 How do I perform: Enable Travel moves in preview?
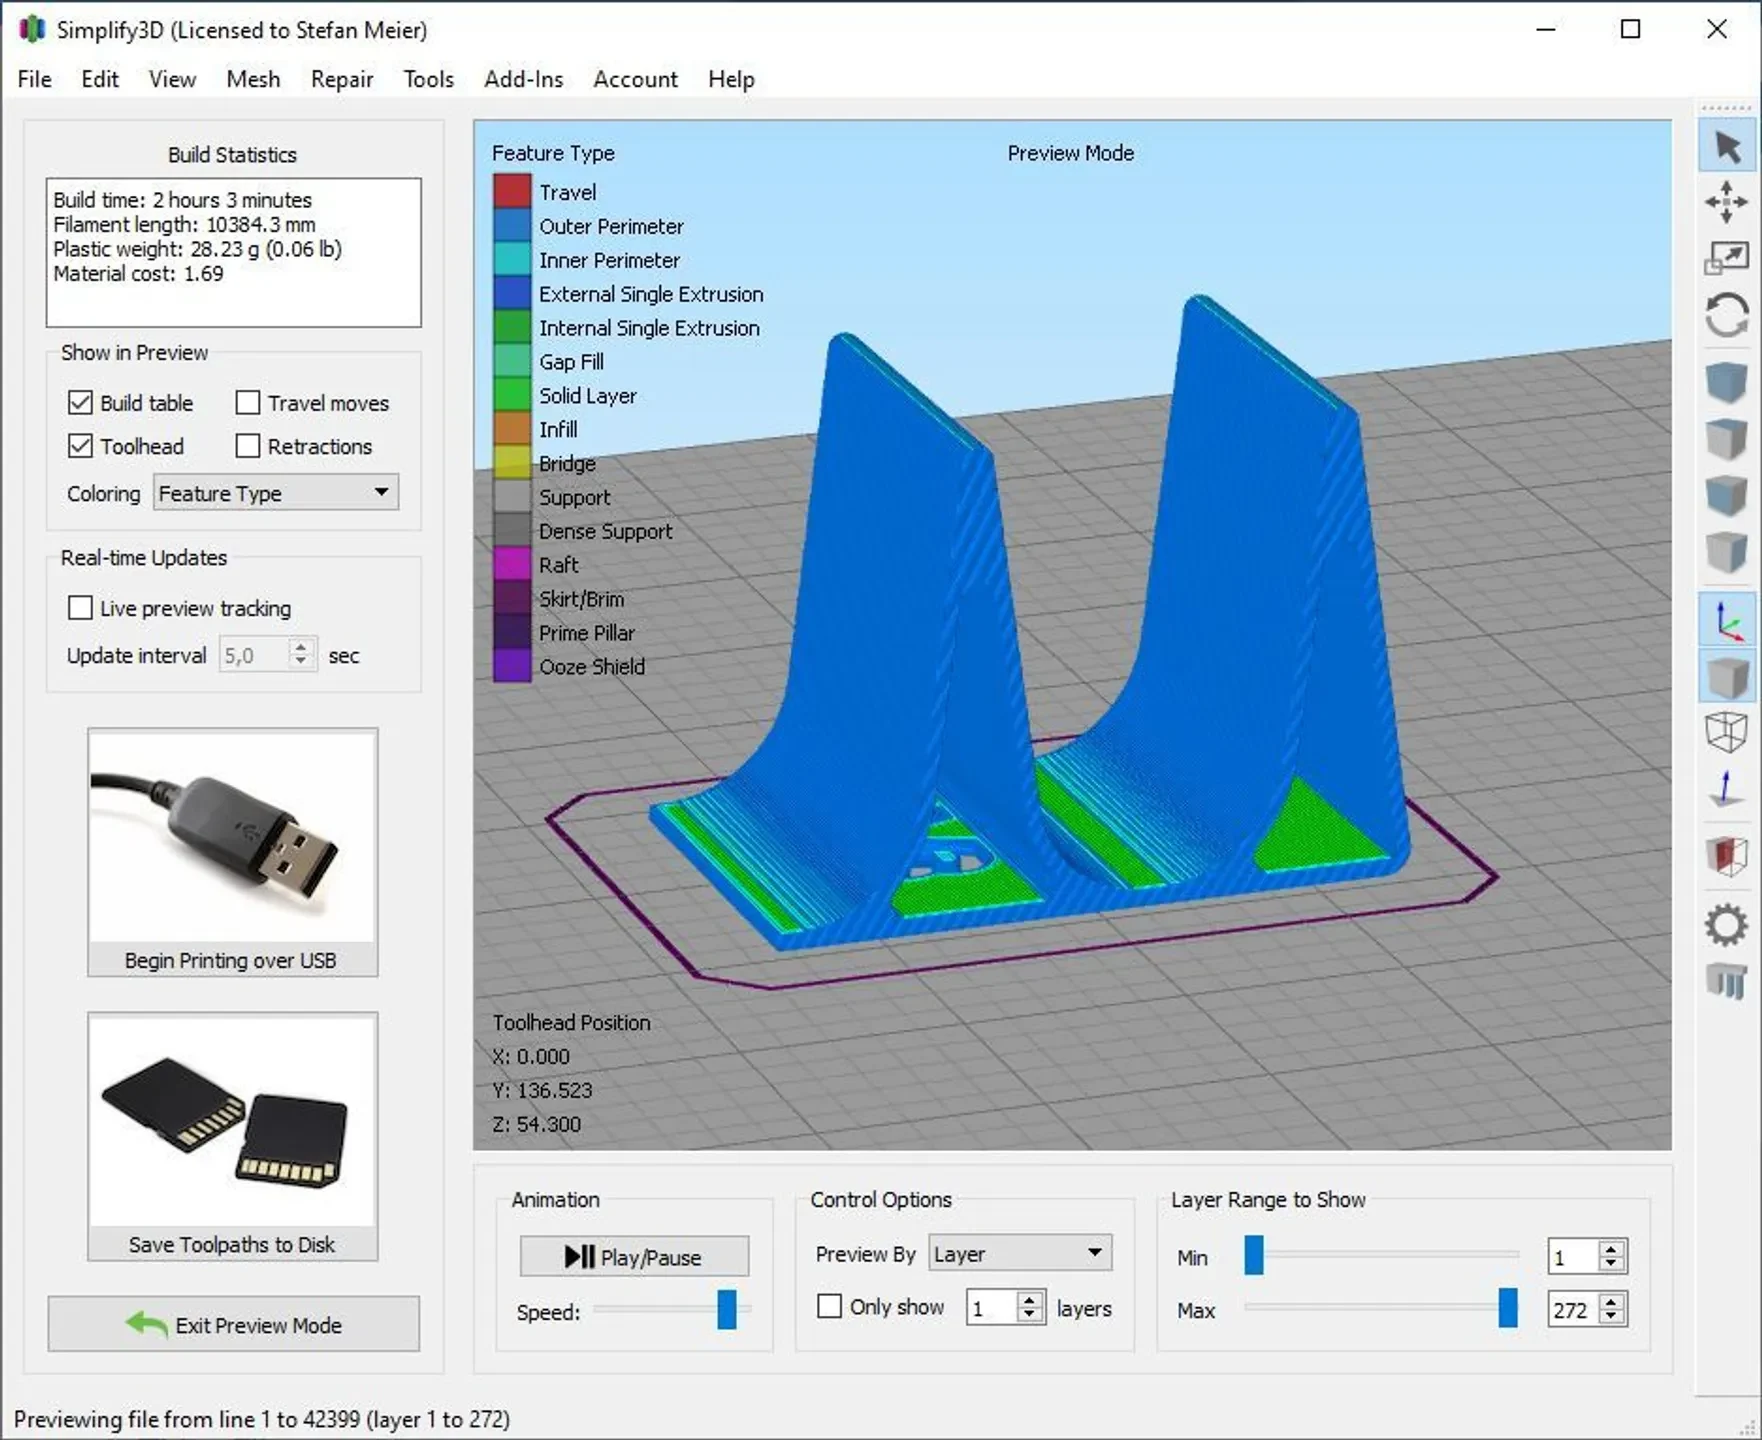[247, 403]
